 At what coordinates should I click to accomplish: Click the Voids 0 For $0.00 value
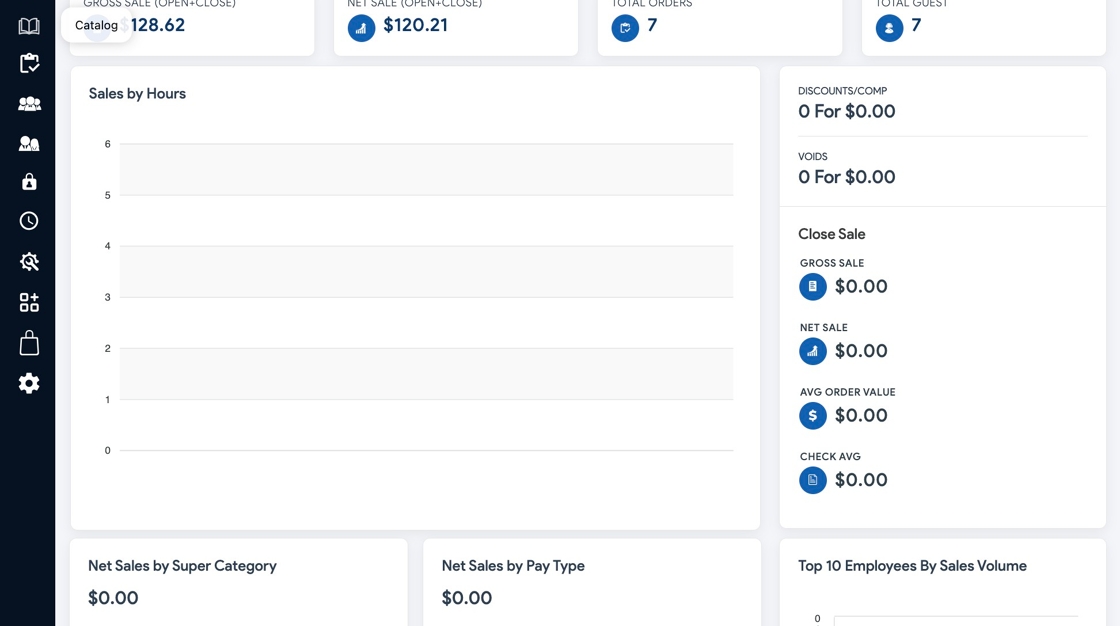846,178
